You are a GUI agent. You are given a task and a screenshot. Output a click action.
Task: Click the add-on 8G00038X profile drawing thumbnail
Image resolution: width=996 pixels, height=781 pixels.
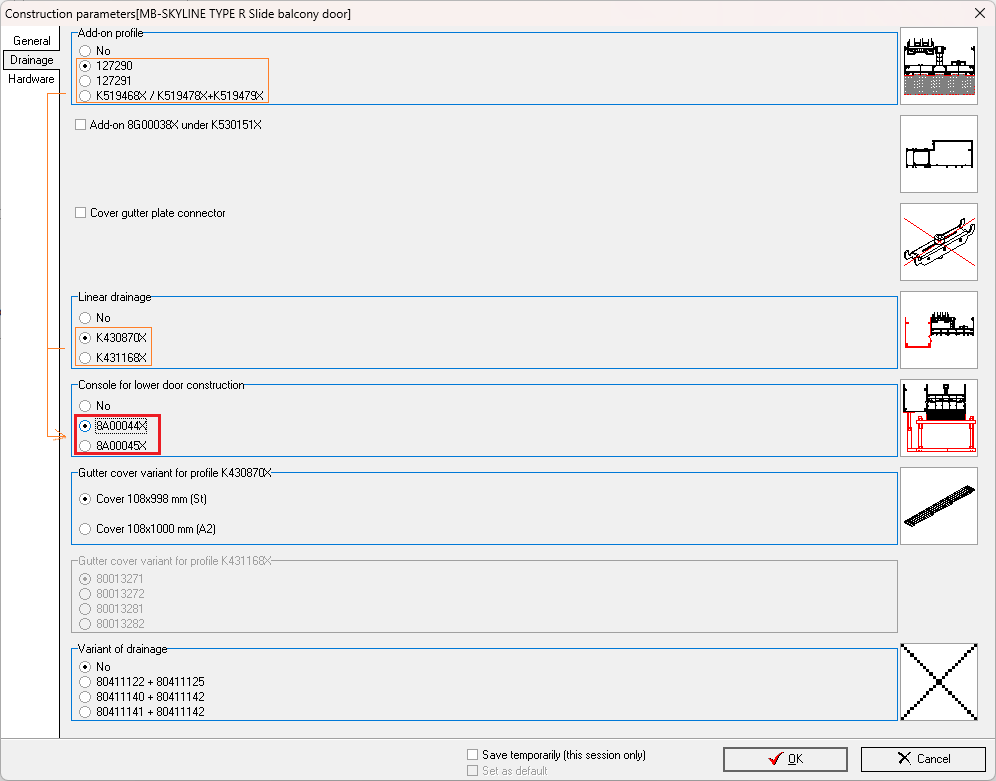click(938, 154)
